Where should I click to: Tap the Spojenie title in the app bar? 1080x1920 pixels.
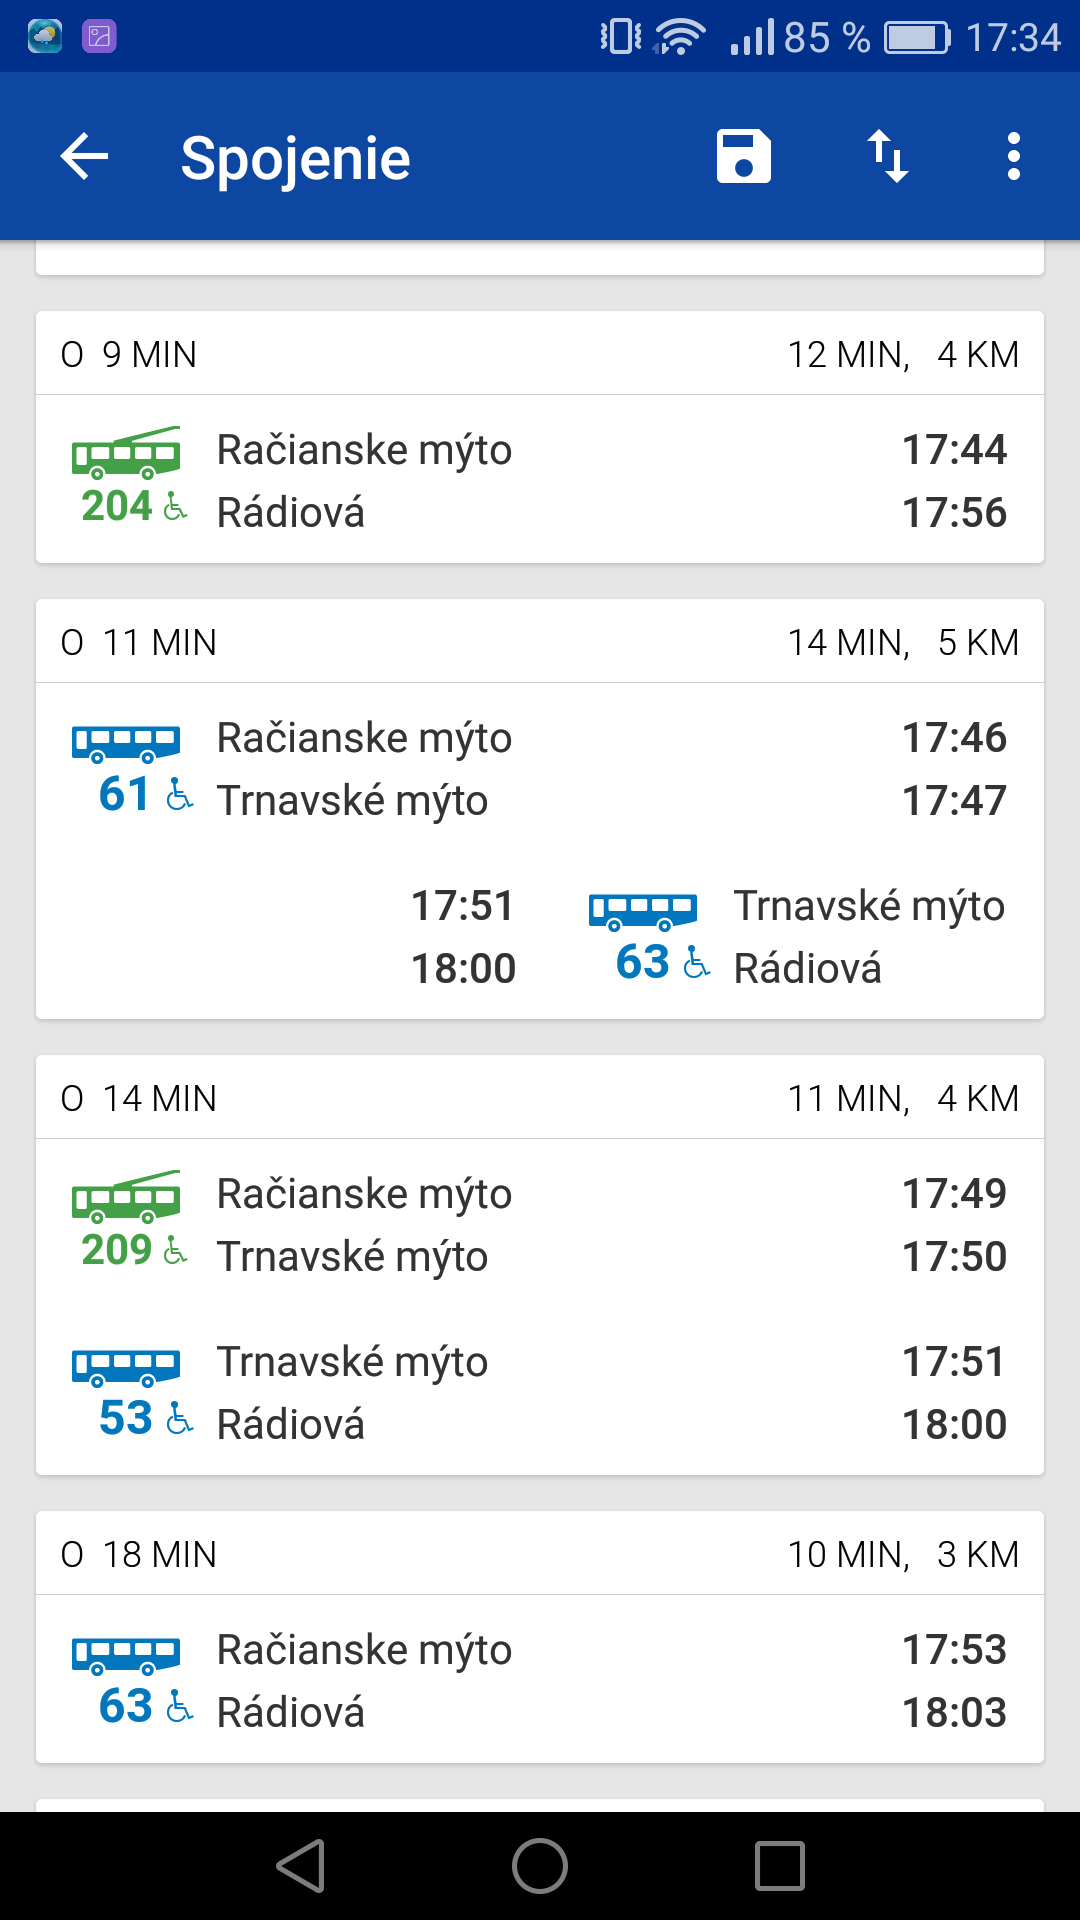click(x=295, y=159)
